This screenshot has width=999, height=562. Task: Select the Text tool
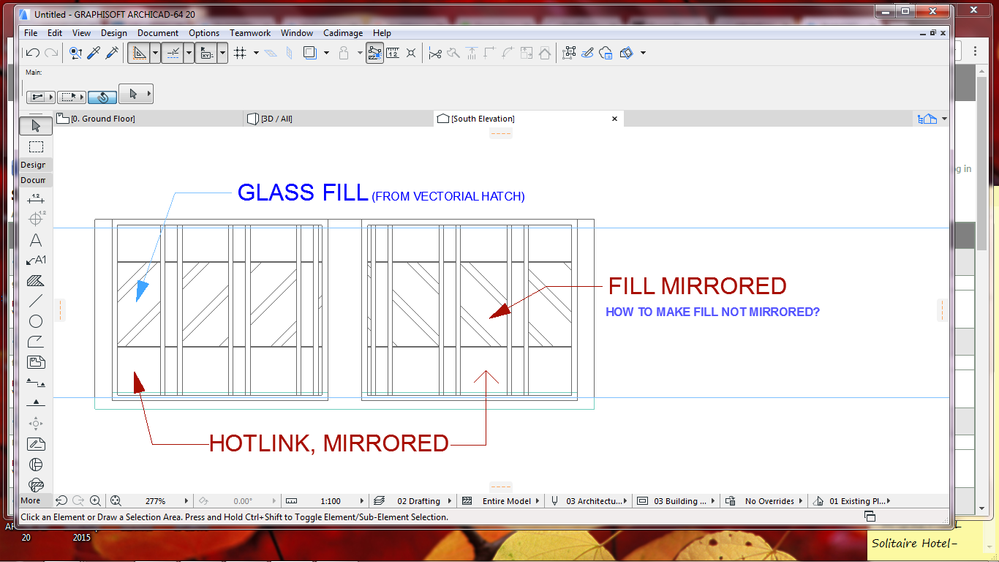36,240
